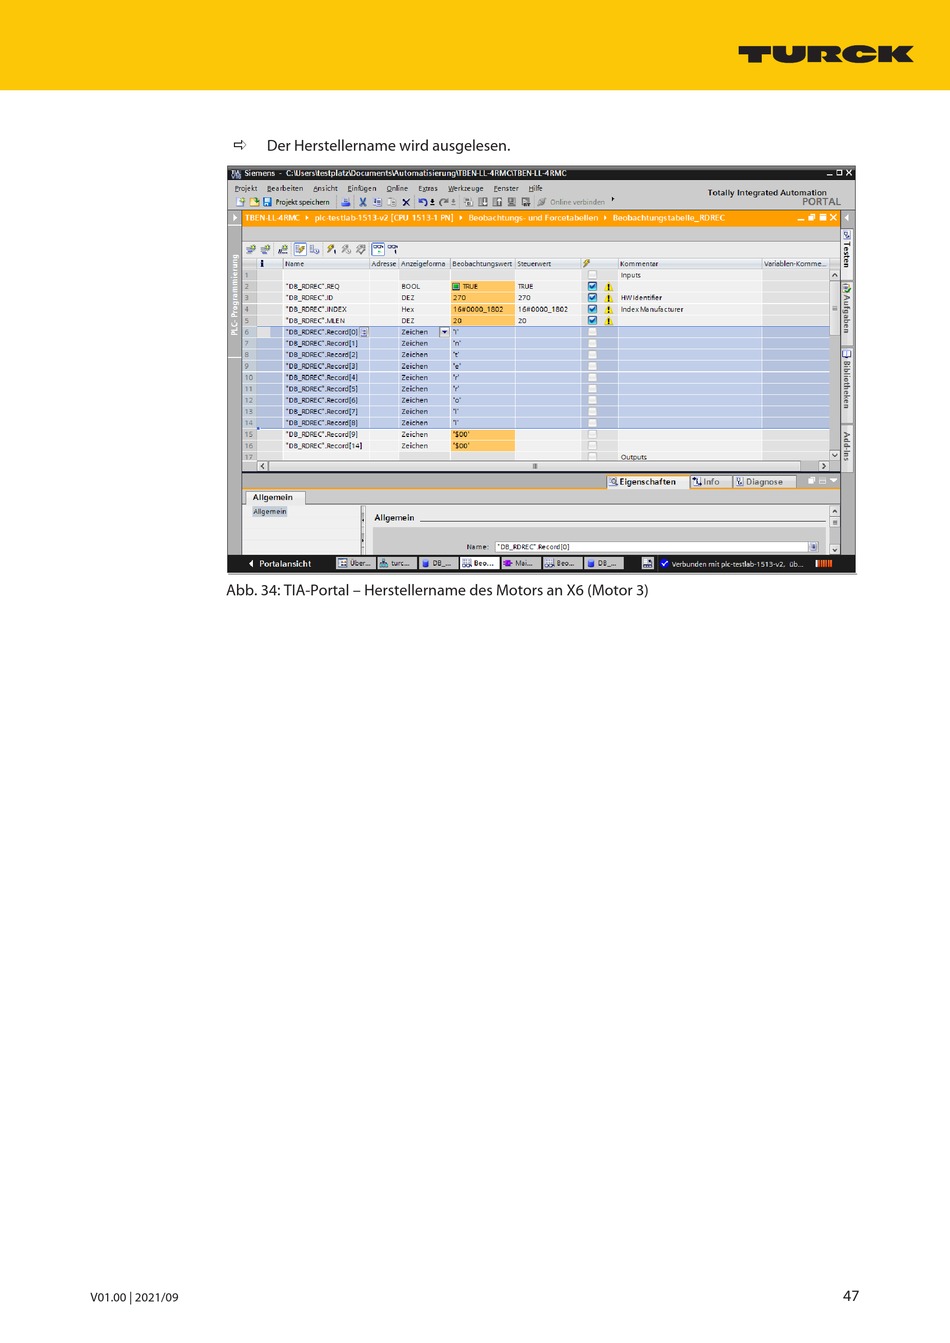Switch to turc... editor in taskbar
Viewport: 950px width, 1343px height.
coord(396,563)
